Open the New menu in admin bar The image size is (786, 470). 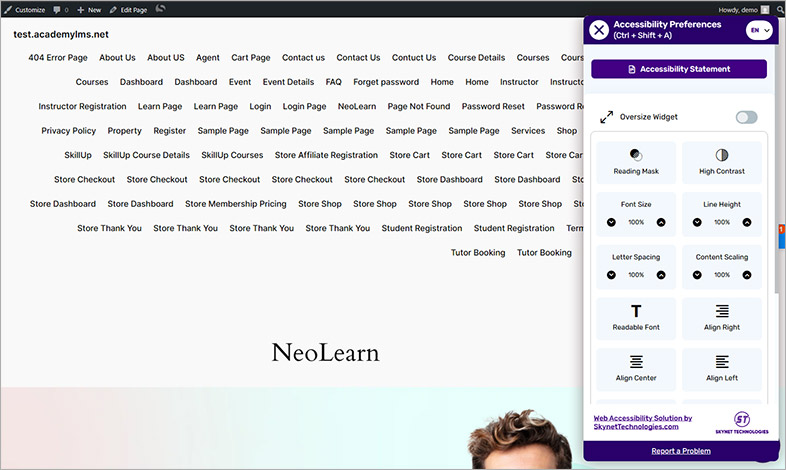pos(89,10)
